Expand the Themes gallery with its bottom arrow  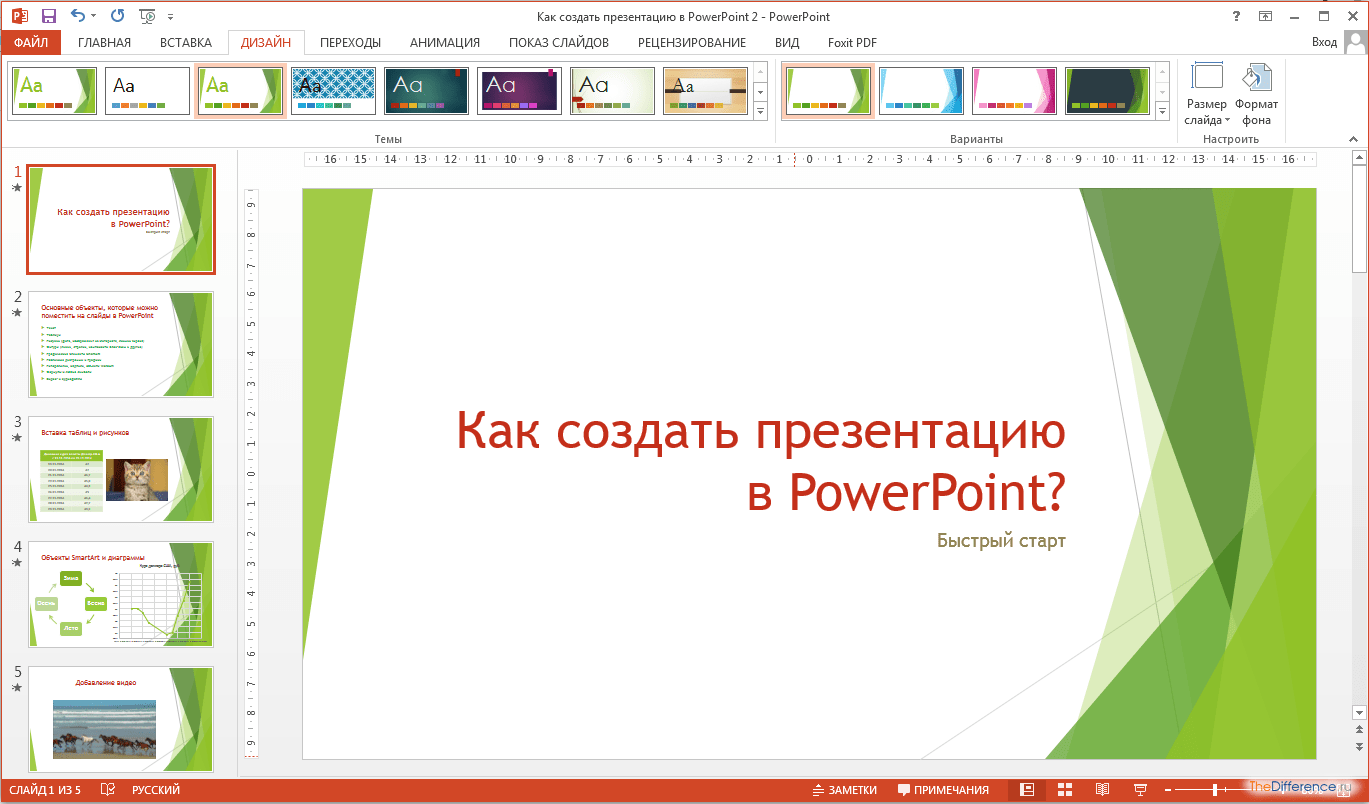pos(760,112)
